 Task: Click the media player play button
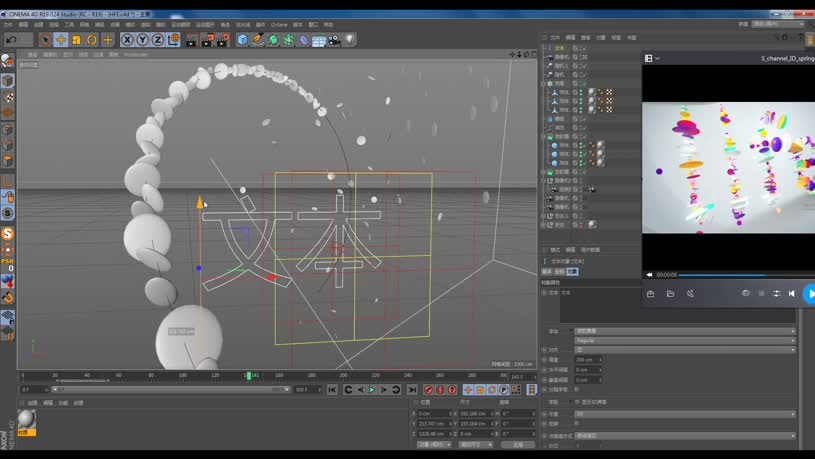(x=810, y=294)
